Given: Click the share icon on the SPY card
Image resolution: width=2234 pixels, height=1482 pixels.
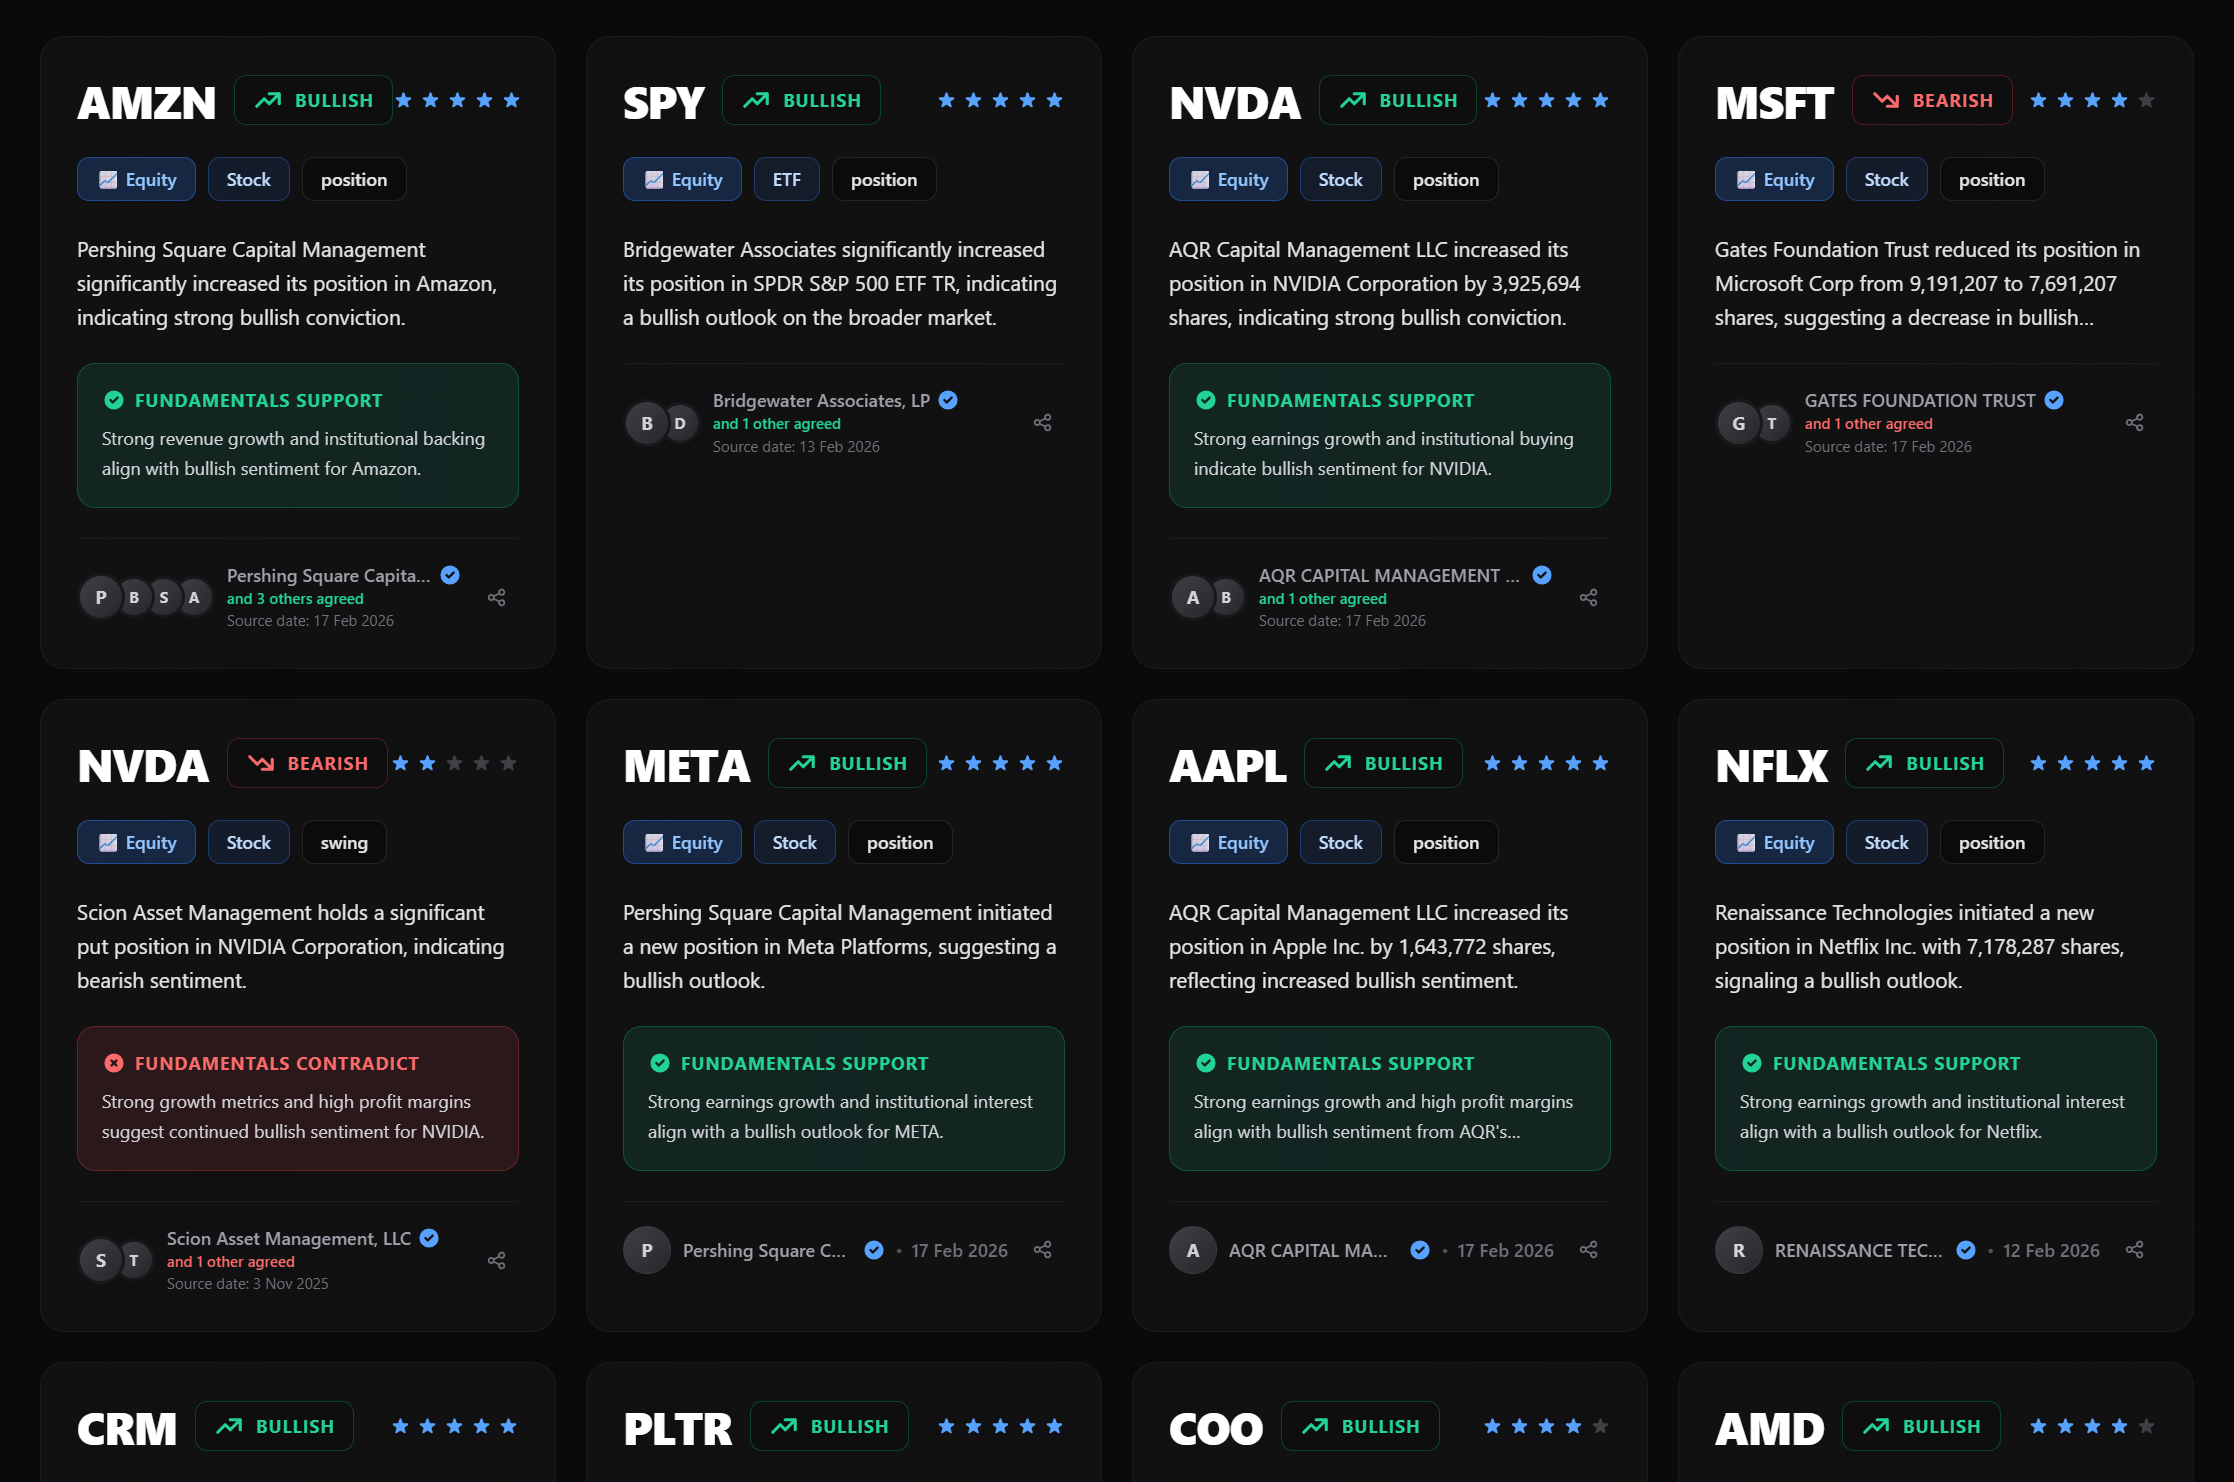Looking at the screenshot, I should pos(1042,422).
